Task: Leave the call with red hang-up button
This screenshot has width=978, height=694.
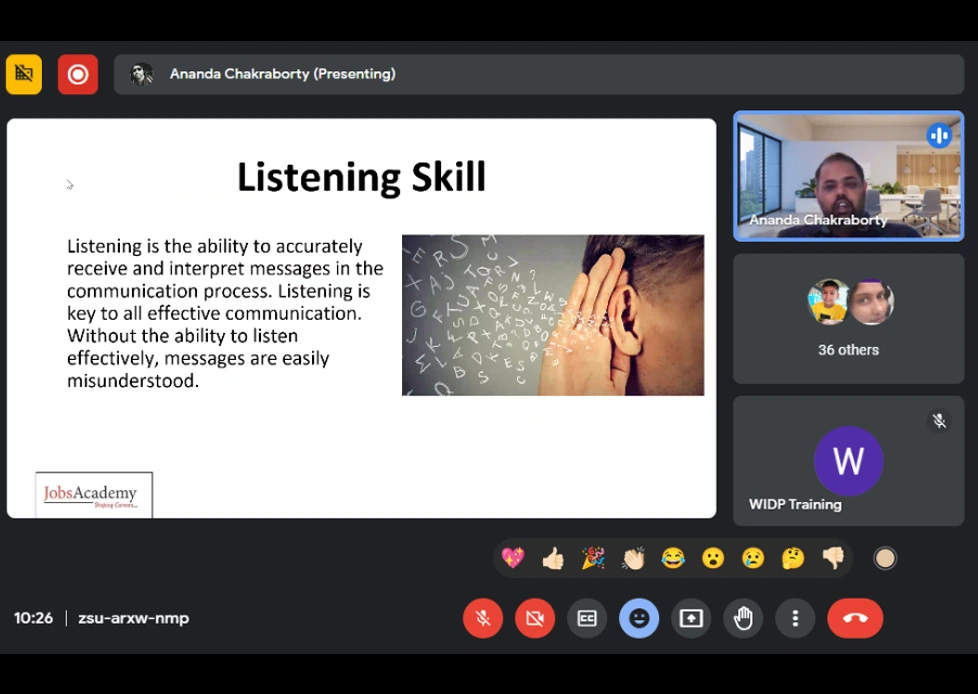Action: point(855,618)
